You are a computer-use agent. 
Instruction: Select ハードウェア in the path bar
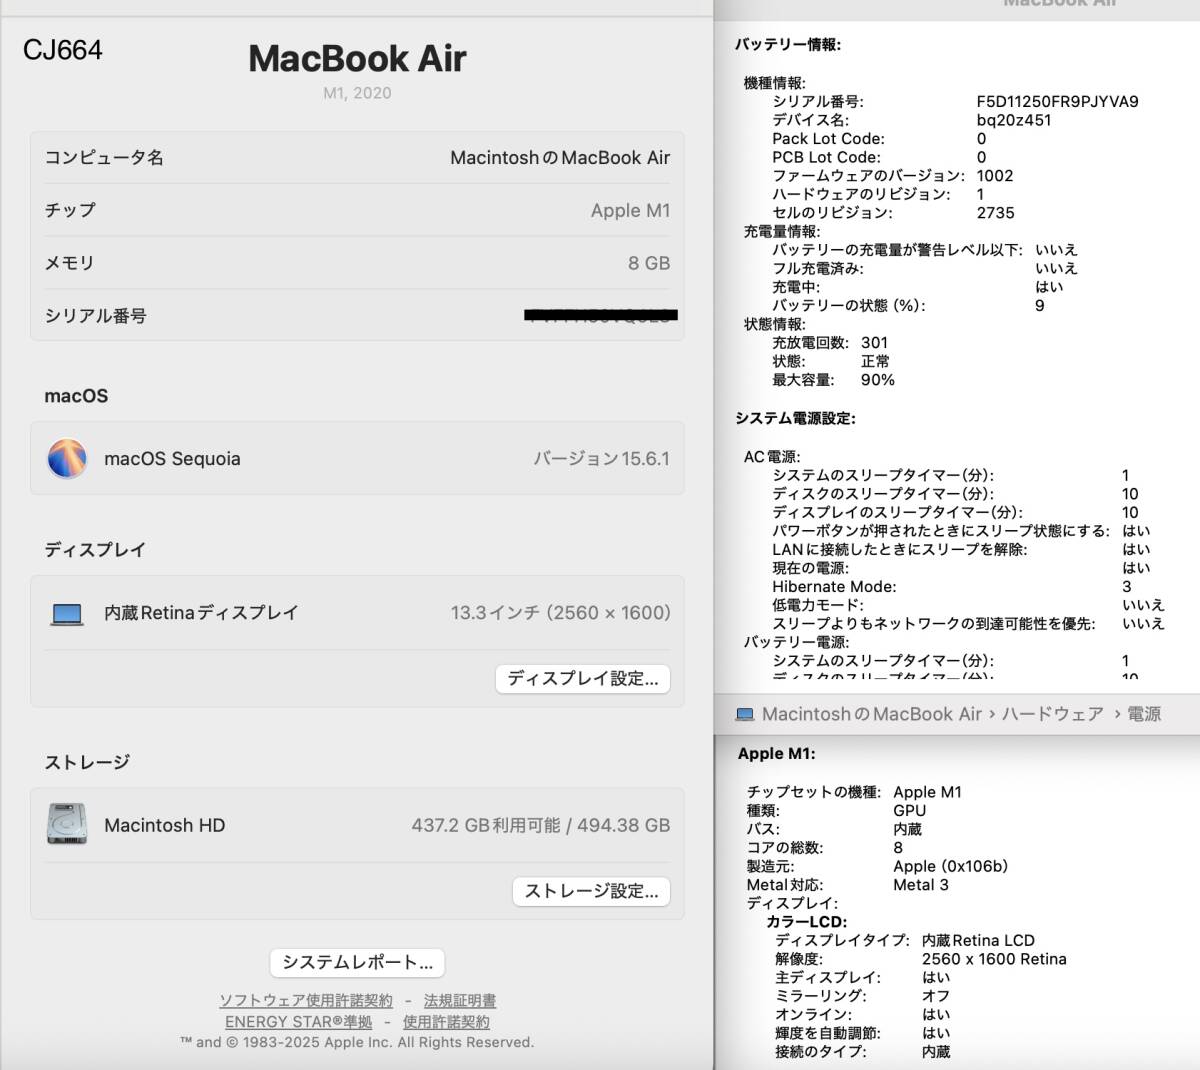pos(1052,714)
